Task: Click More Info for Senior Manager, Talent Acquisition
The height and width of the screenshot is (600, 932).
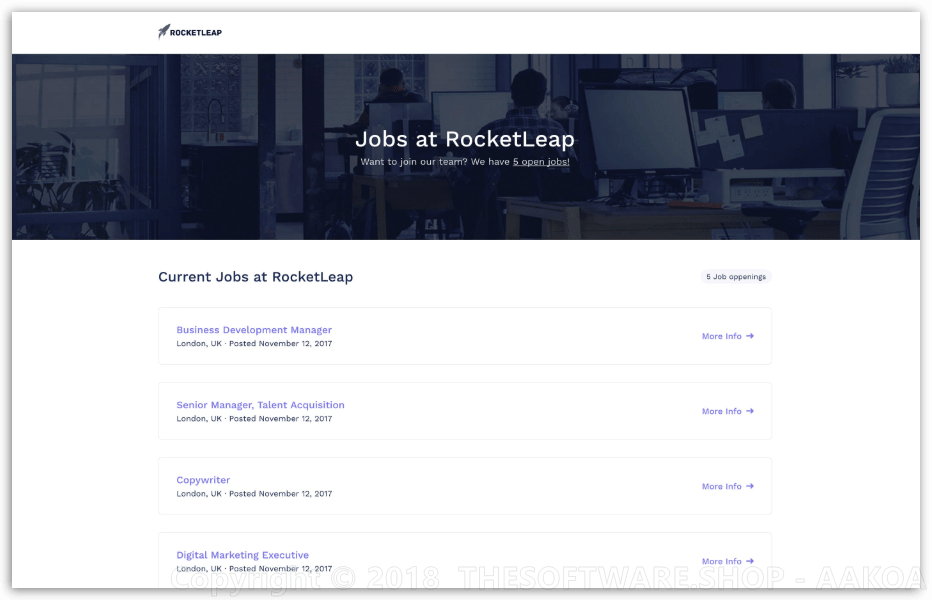Action: point(721,411)
